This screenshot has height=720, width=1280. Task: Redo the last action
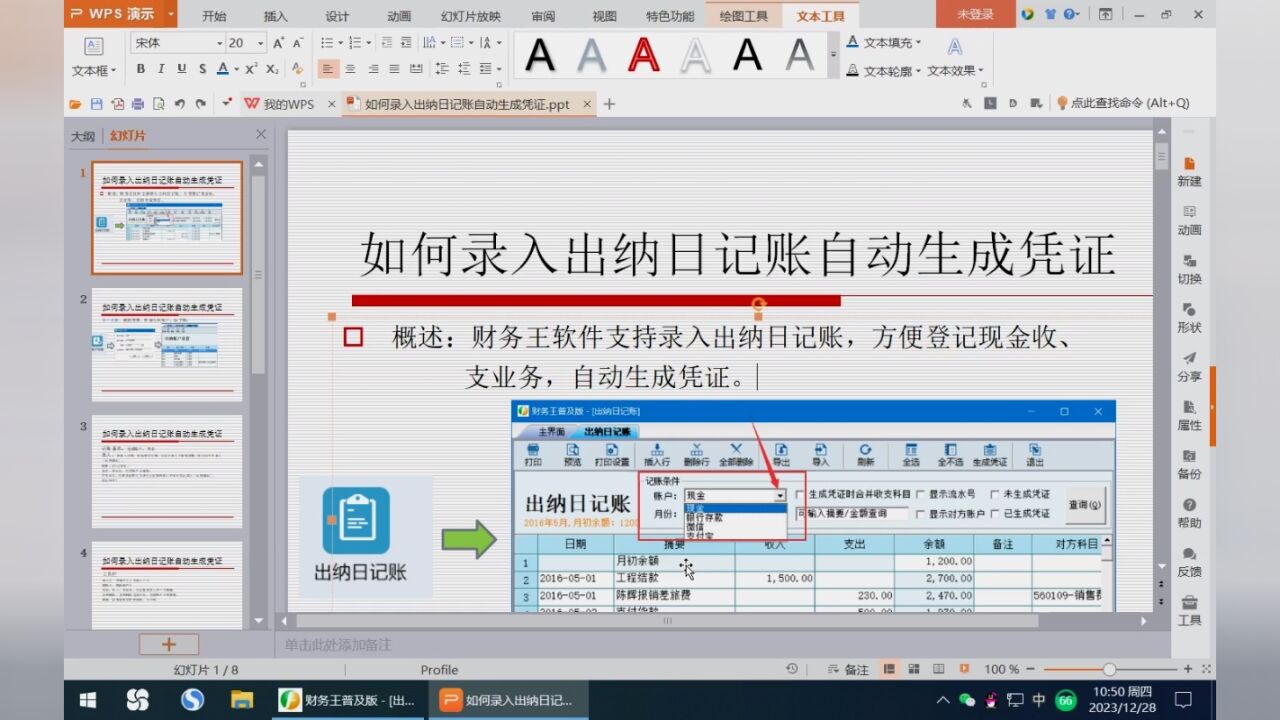click(201, 104)
